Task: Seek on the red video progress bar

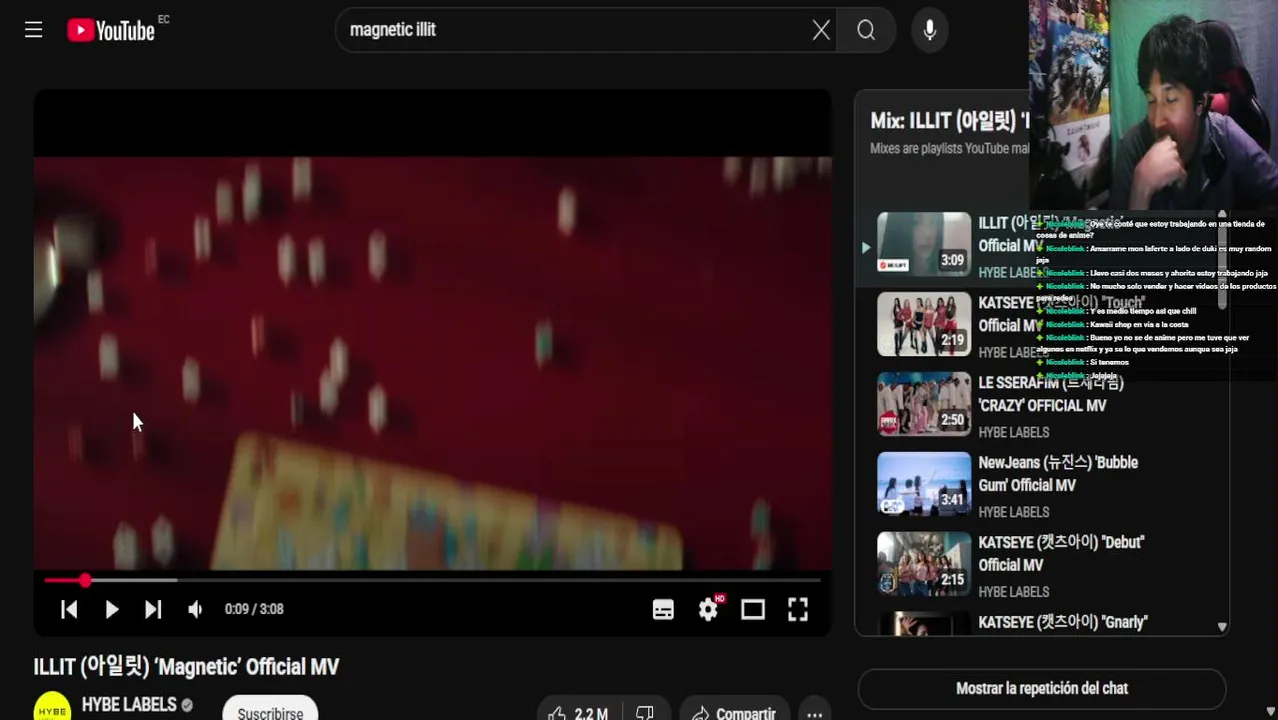Action: (432, 580)
